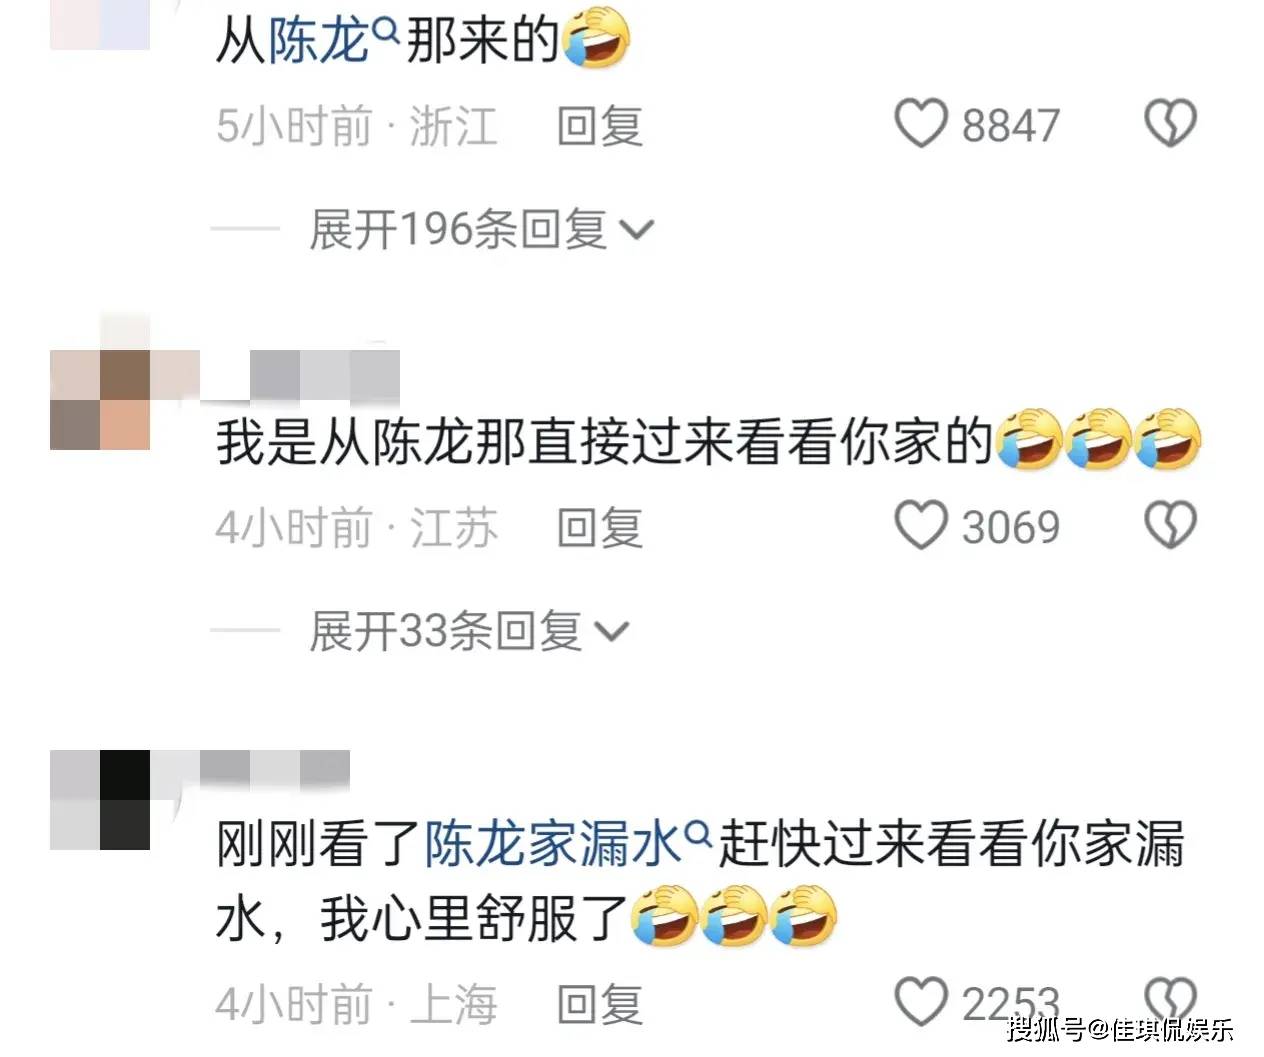The width and height of the screenshot is (1264, 1057).
Task: Tap chevron beside 展开196条回复
Action: coord(637,231)
